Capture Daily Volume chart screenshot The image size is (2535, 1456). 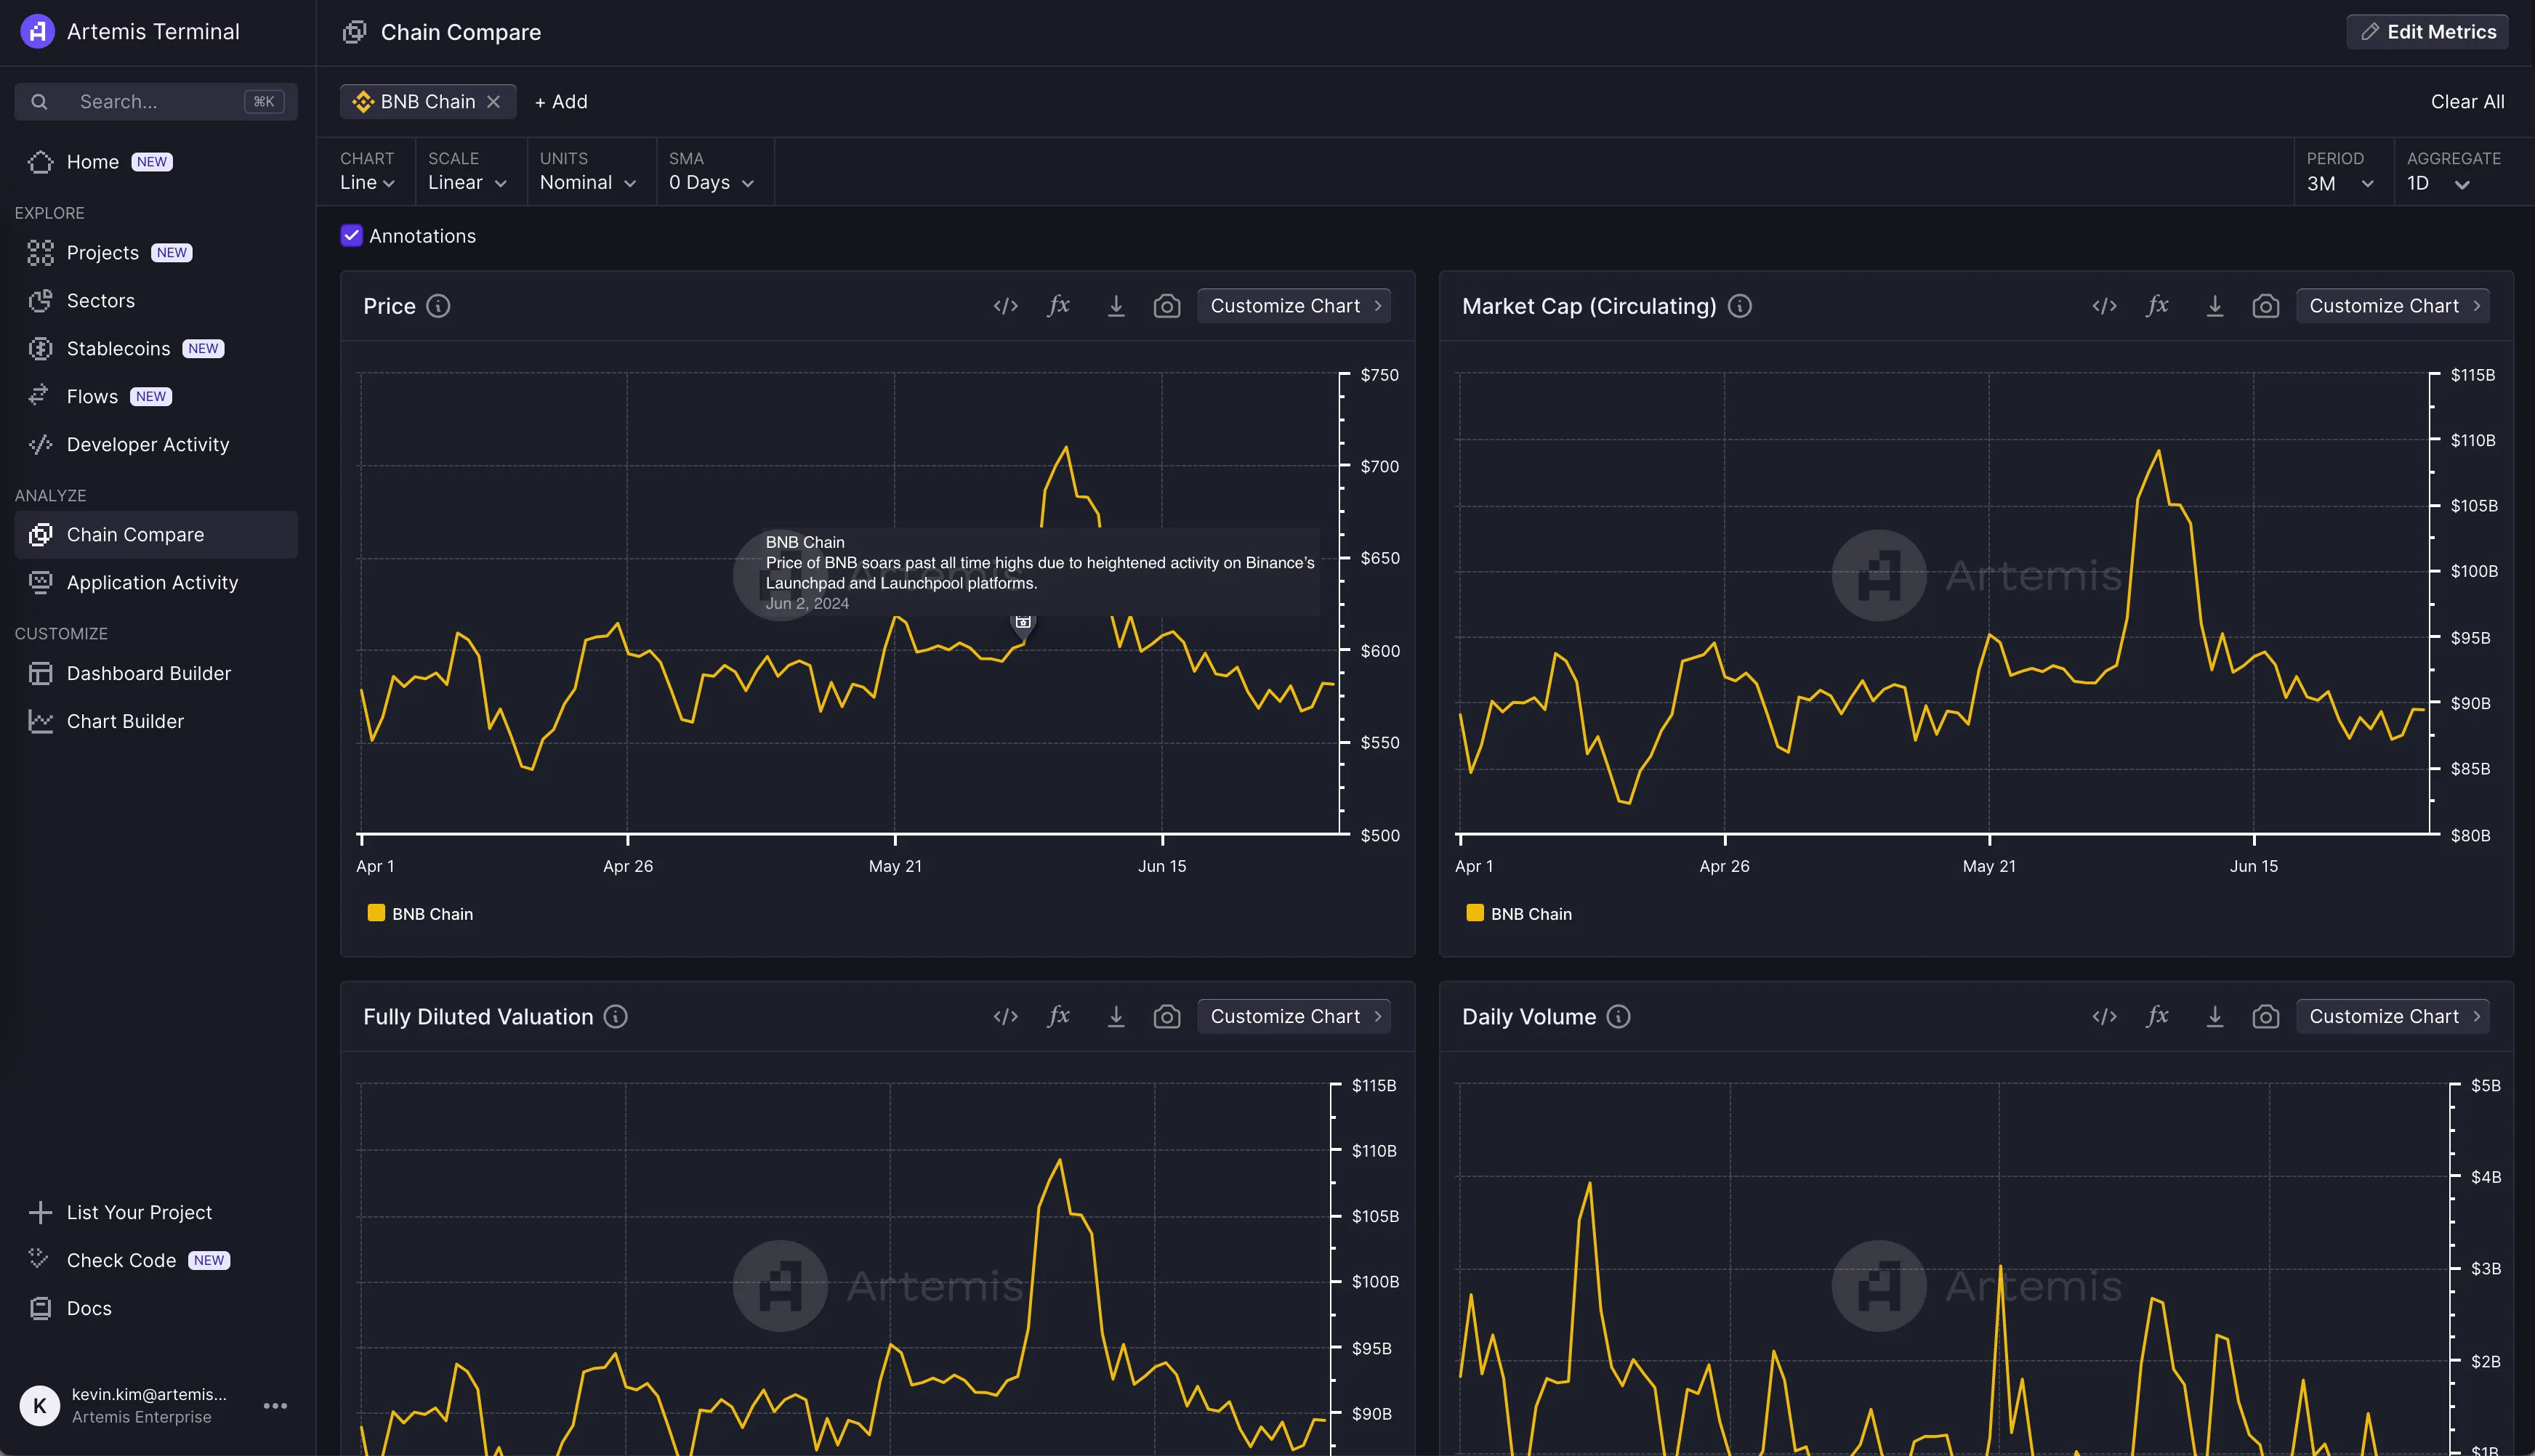[x=2266, y=1017]
